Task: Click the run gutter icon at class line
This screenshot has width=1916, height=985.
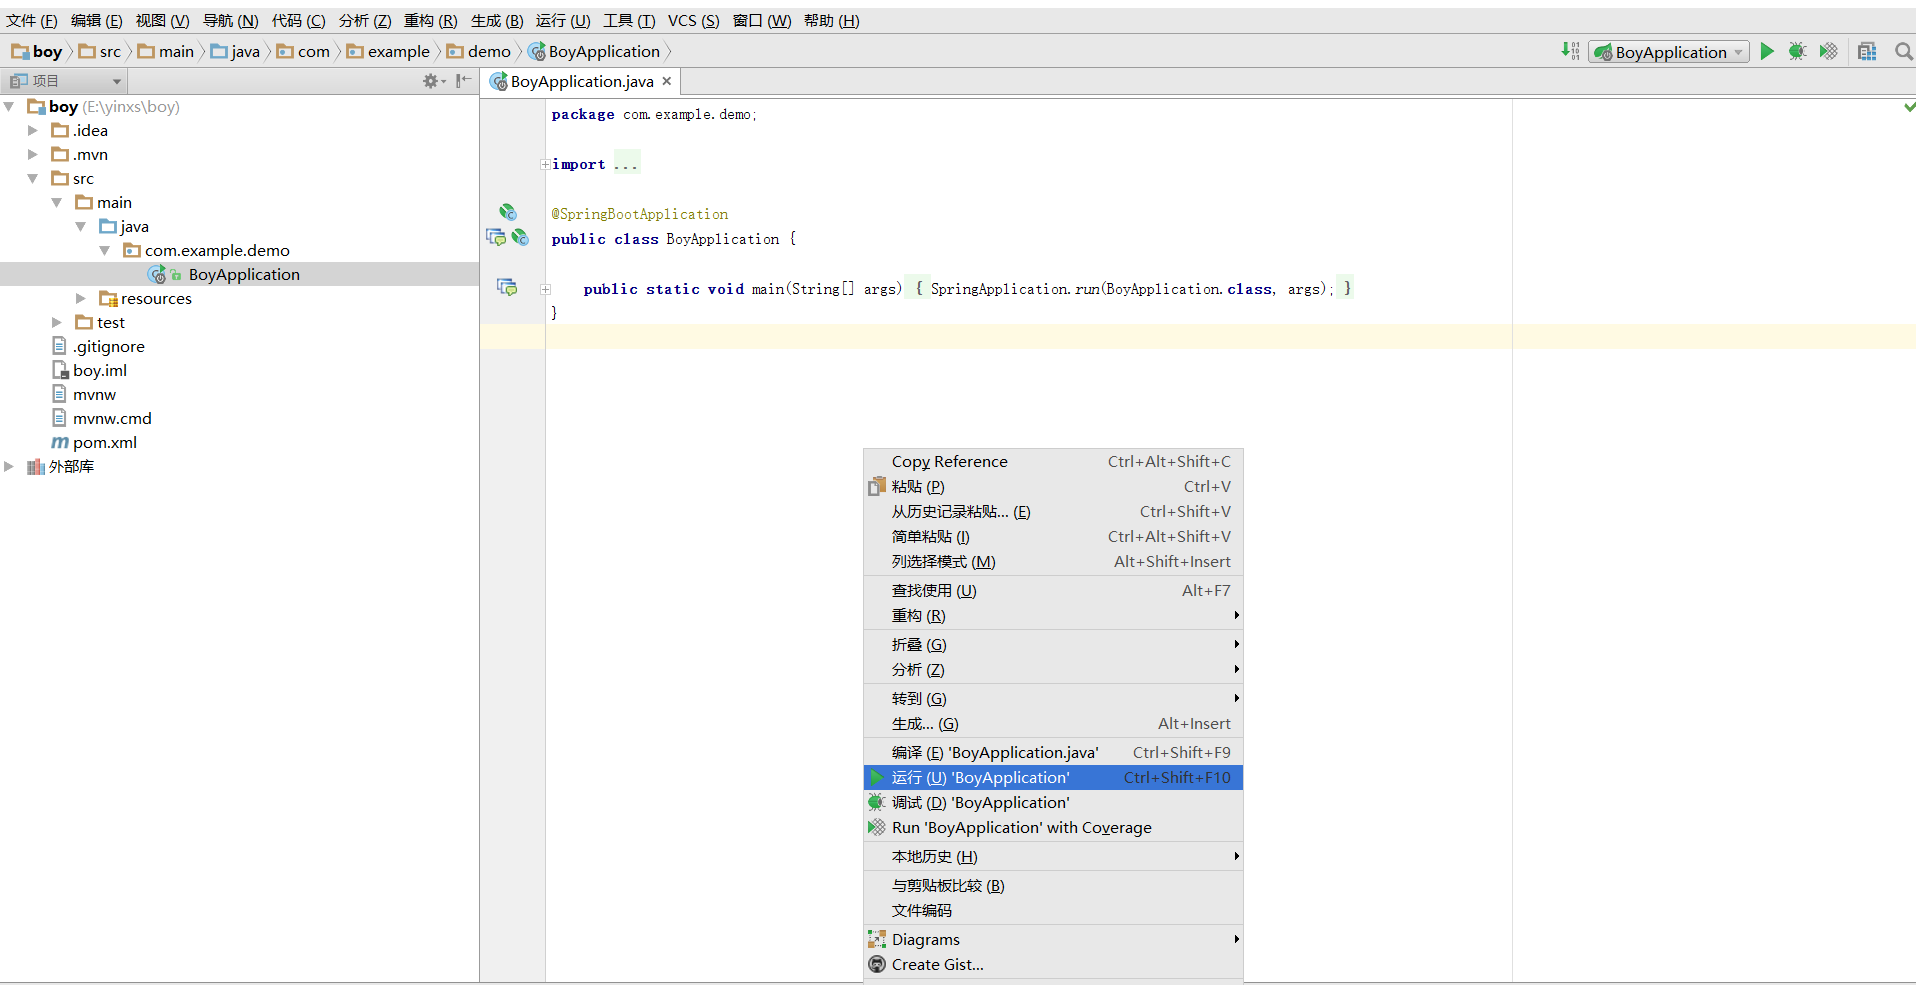Action: point(496,238)
